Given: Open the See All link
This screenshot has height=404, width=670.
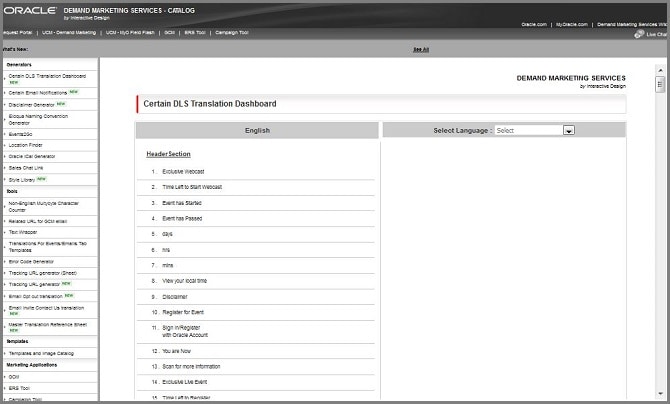Looking at the screenshot, I should coord(421,50).
